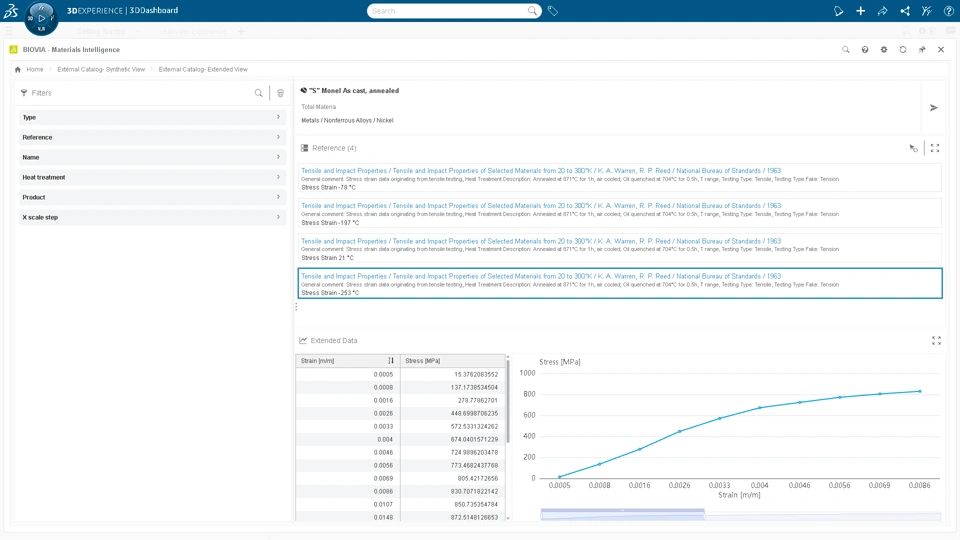Select reference Stress Strain -197 °C
Screen dimensions: 960x540
pos(620,214)
